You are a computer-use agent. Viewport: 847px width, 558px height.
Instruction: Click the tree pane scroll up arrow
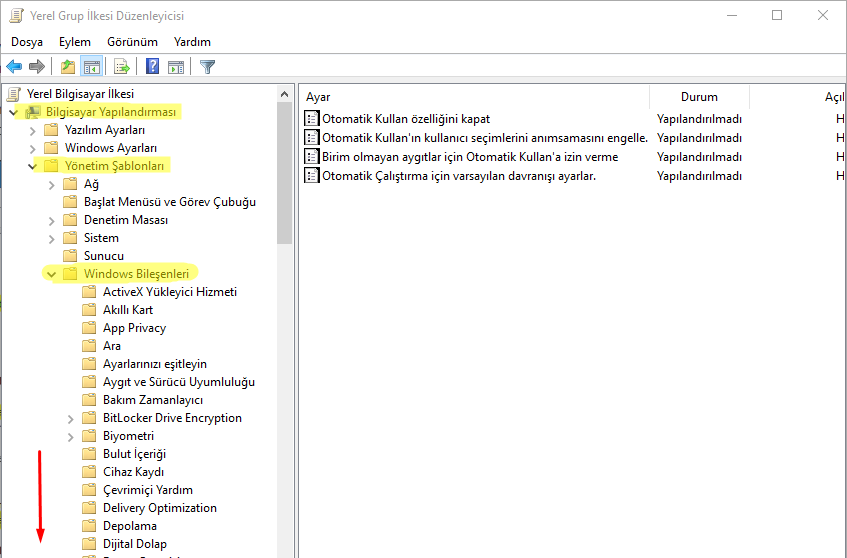285,94
